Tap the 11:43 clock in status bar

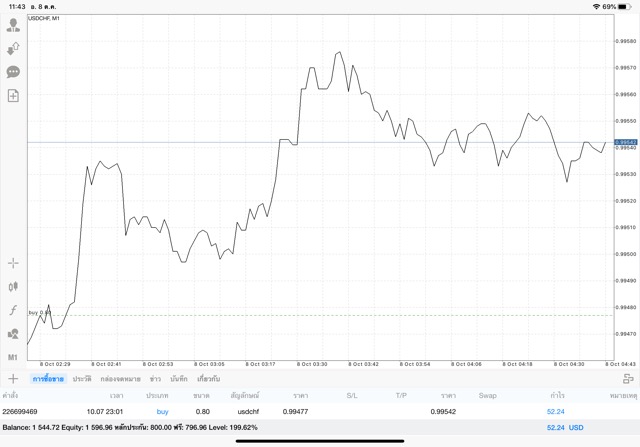click(x=17, y=7)
